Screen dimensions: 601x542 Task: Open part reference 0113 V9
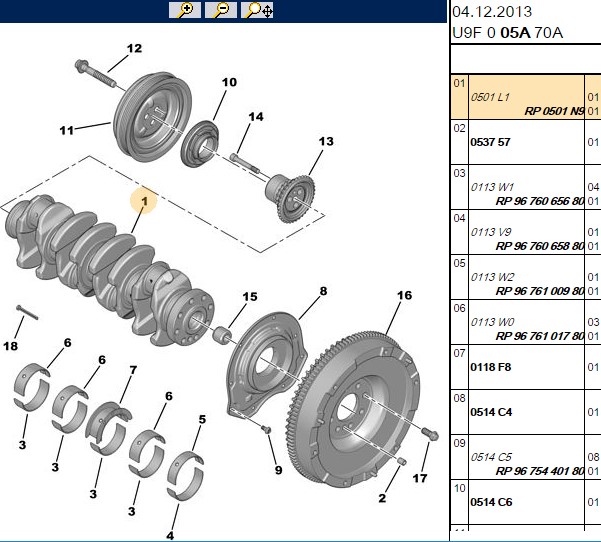click(491, 232)
